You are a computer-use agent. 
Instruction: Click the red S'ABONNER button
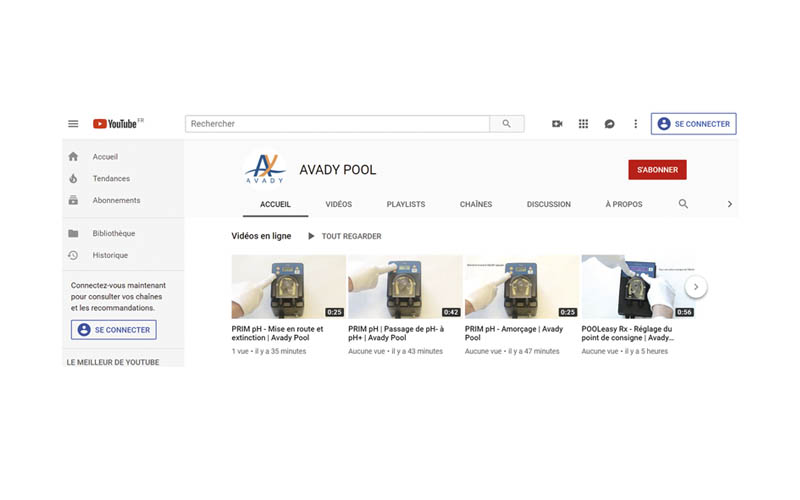pos(657,170)
